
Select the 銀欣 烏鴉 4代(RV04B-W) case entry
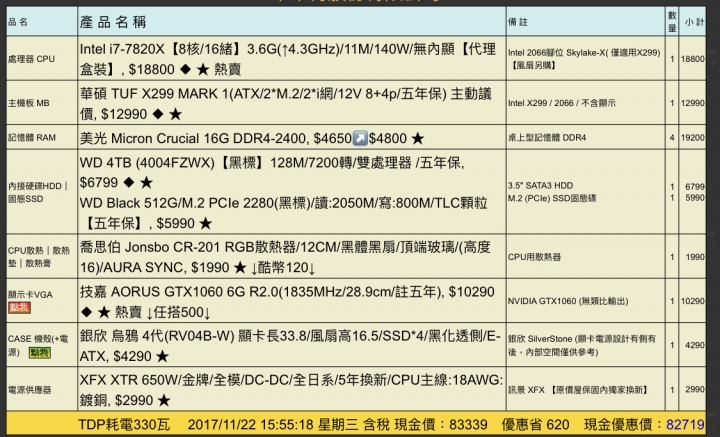click(290, 346)
